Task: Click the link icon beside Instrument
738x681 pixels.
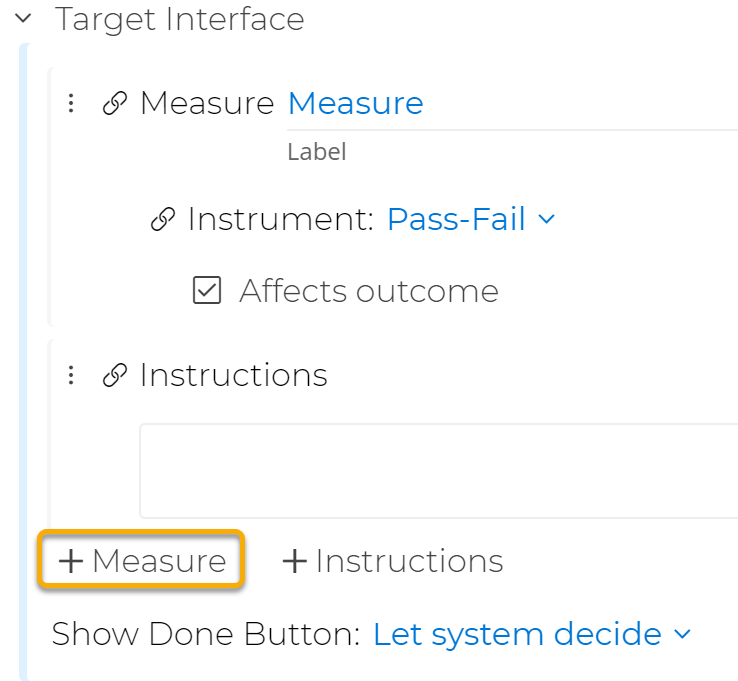Action: [163, 220]
